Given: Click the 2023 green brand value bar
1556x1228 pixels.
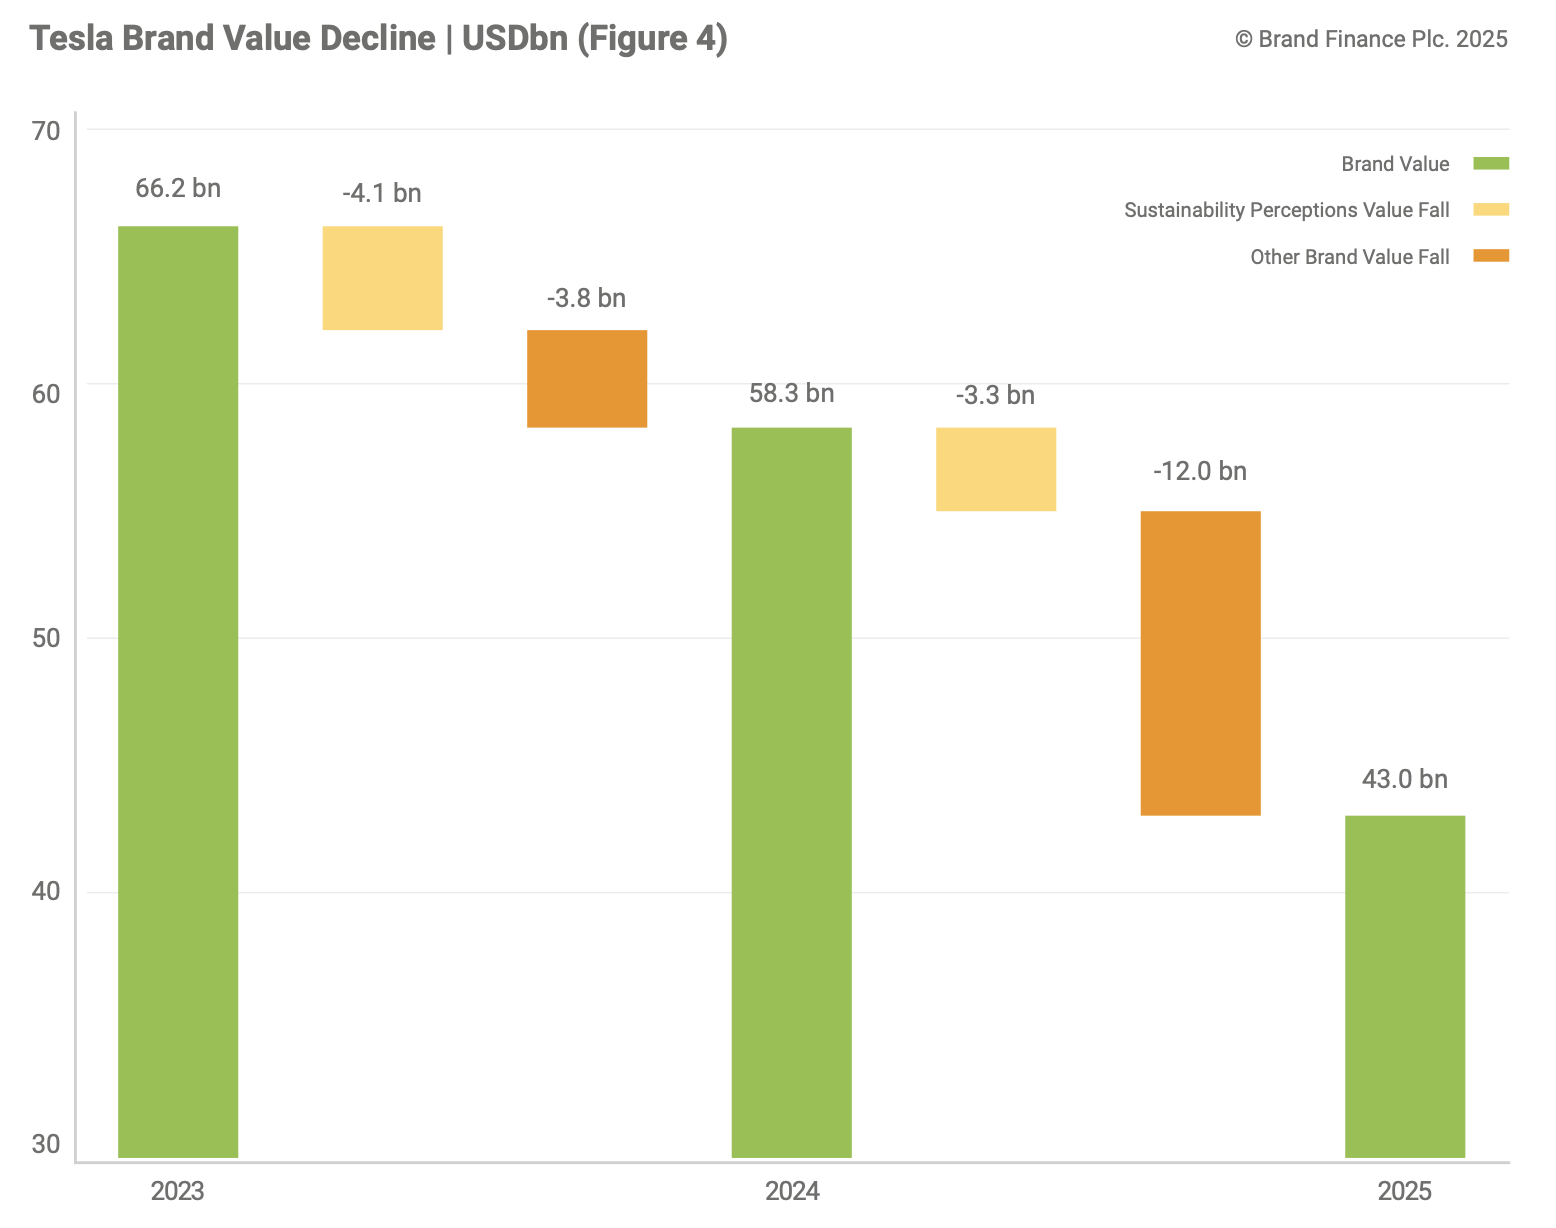Looking at the screenshot, I should pos(178,690).
